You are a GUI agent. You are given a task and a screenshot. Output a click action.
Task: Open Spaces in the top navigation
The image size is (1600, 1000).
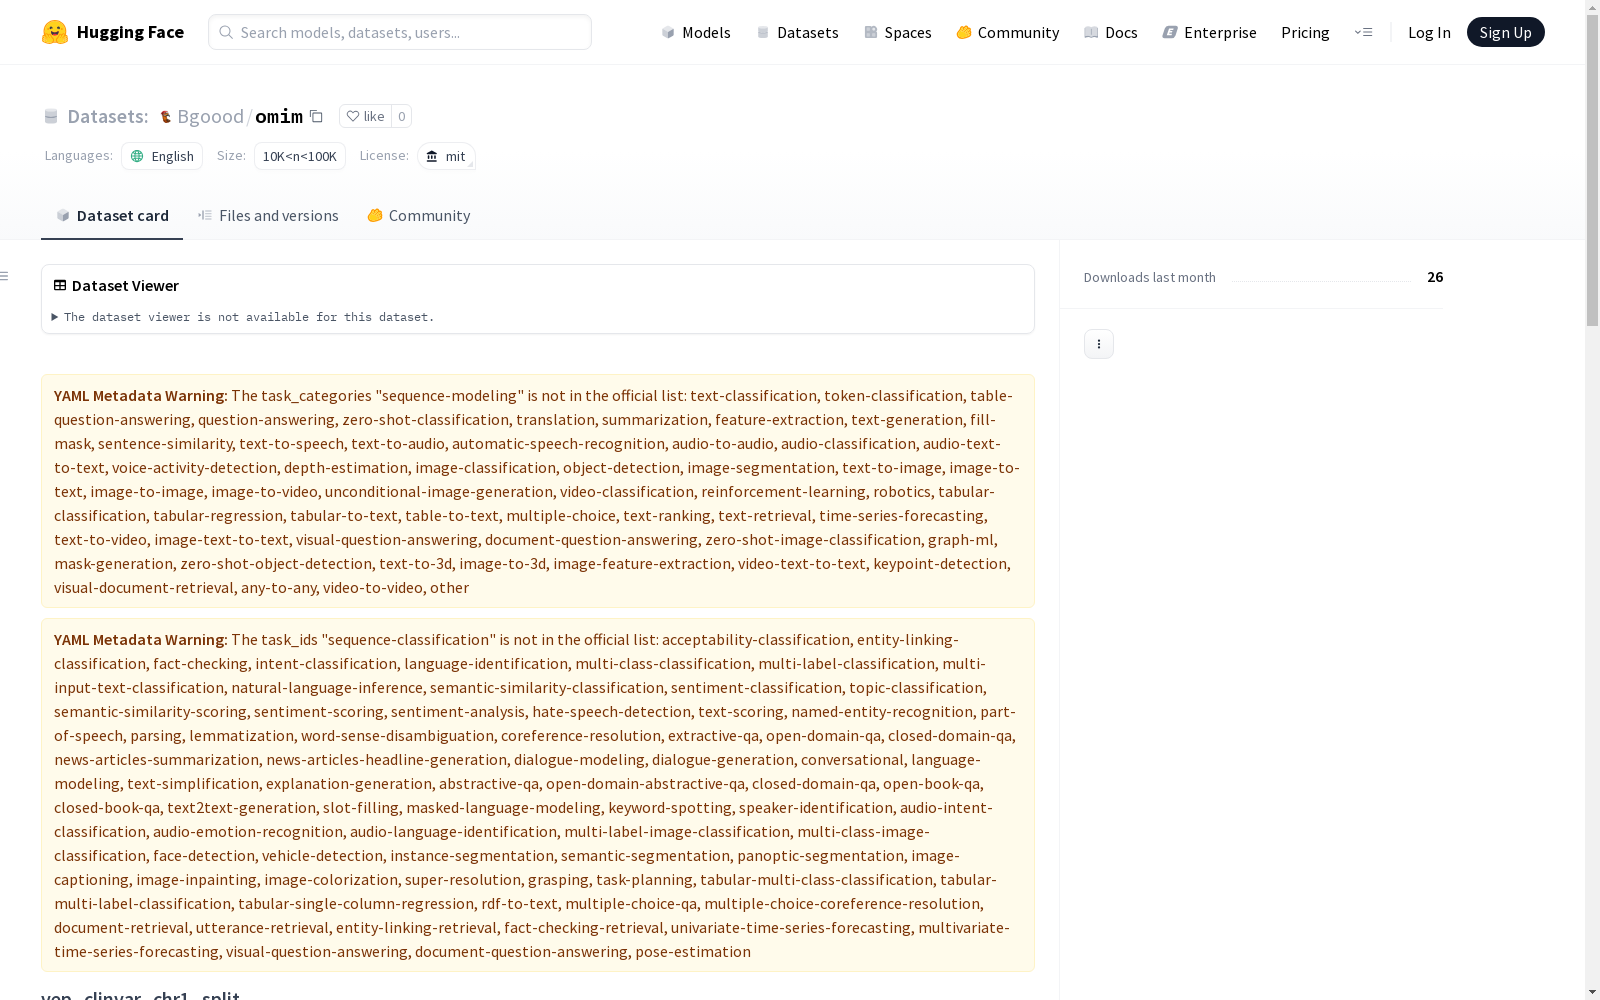click(x=897, y=32)
